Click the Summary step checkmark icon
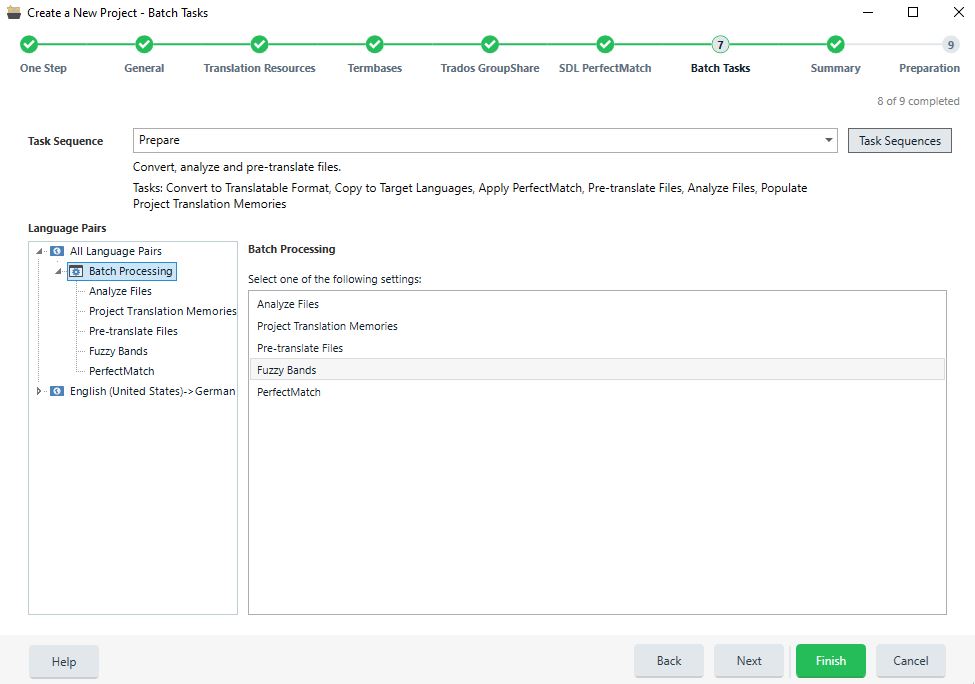 pyautogui.click(x=835, y=44)
